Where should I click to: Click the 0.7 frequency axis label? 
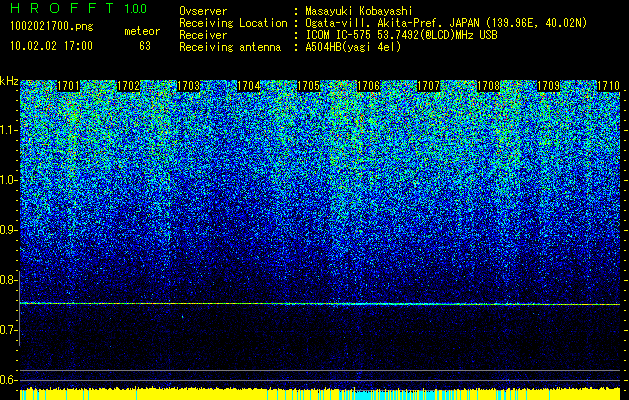point(9,330)
